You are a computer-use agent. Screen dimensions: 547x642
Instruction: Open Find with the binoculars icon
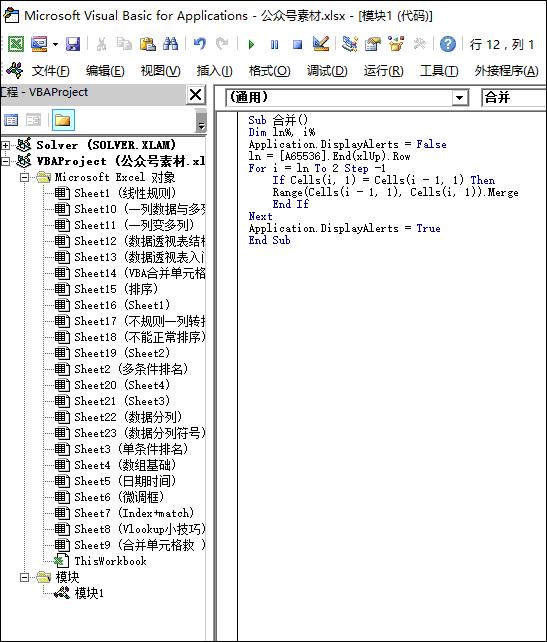(x=170, y=43)
